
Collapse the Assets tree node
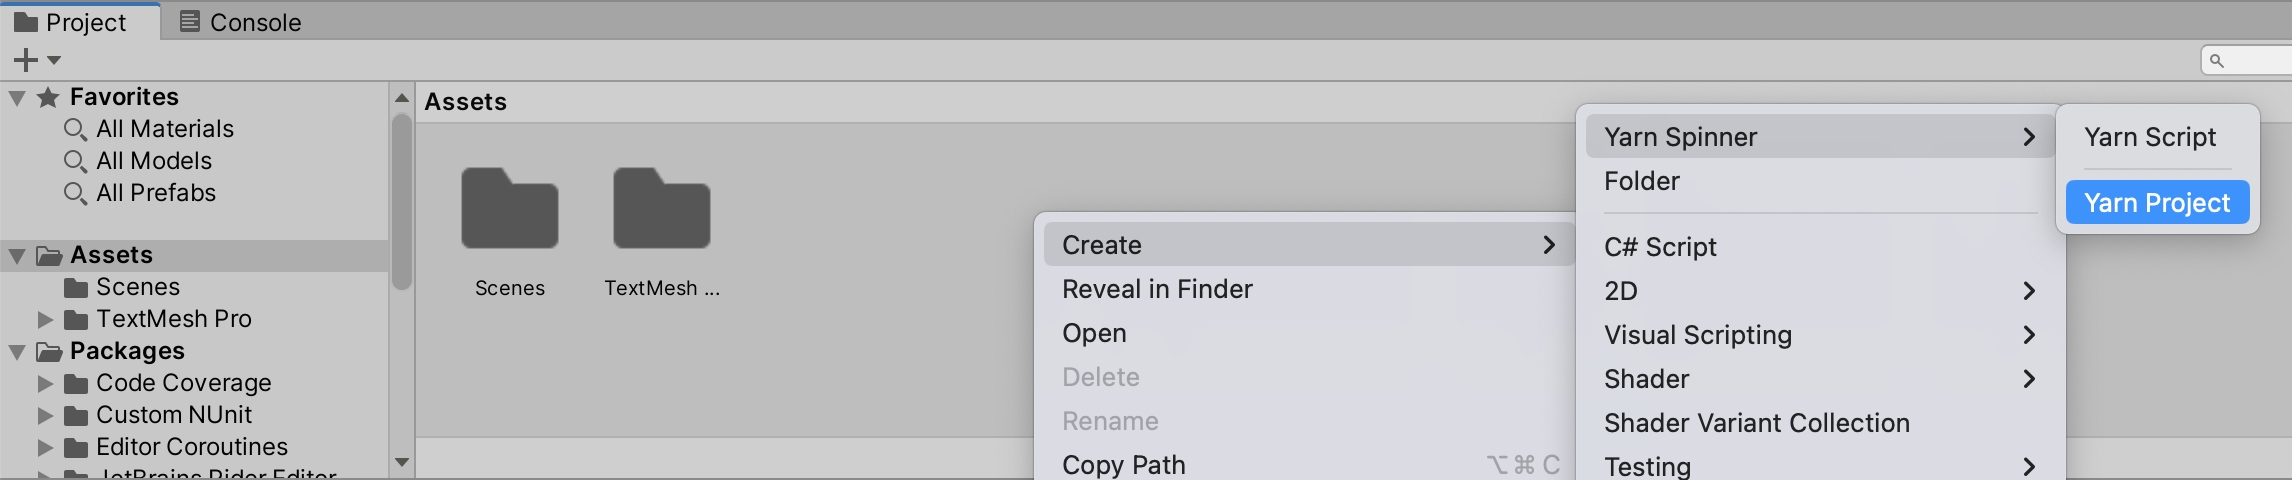[x=17, y=256]
